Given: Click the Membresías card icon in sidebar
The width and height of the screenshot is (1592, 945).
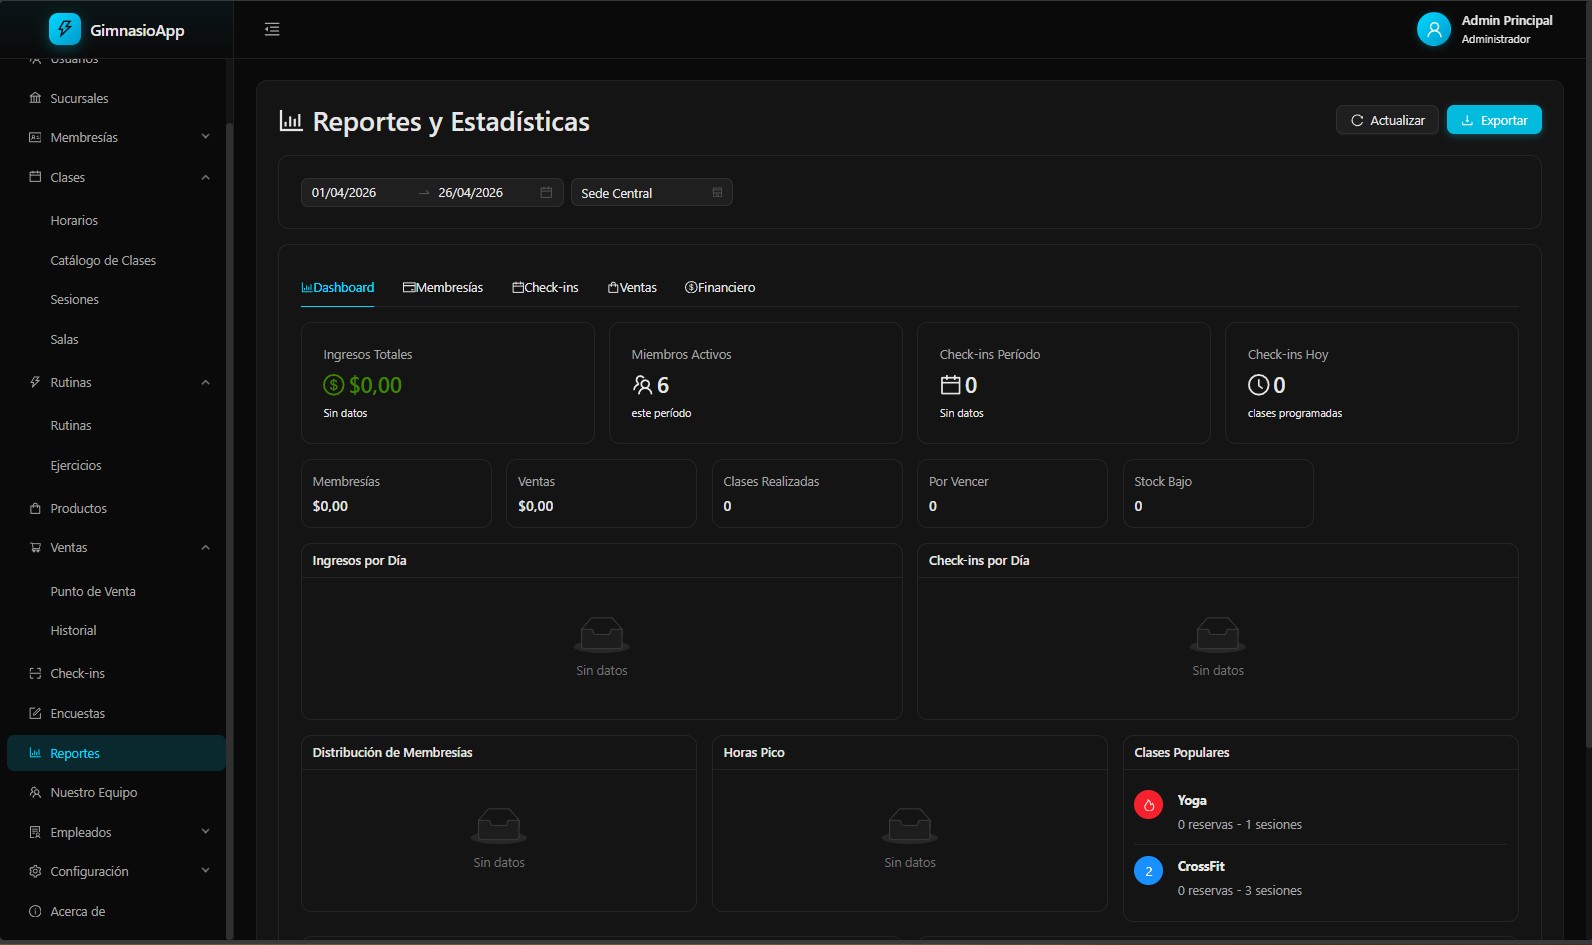Looking at the screenshot, I should click(35, 137).
